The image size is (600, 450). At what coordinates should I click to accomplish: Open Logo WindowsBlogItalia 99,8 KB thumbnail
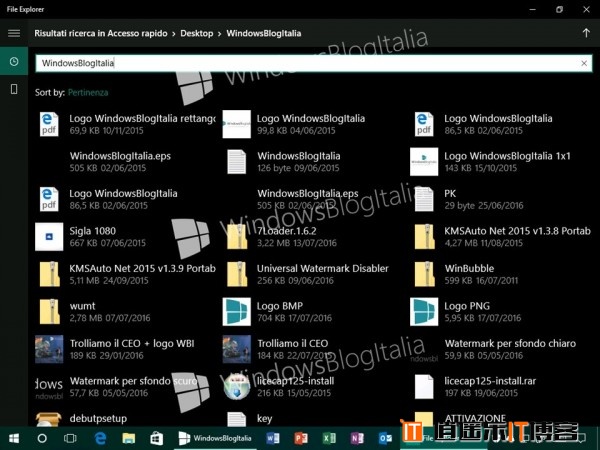pos(236,124)
